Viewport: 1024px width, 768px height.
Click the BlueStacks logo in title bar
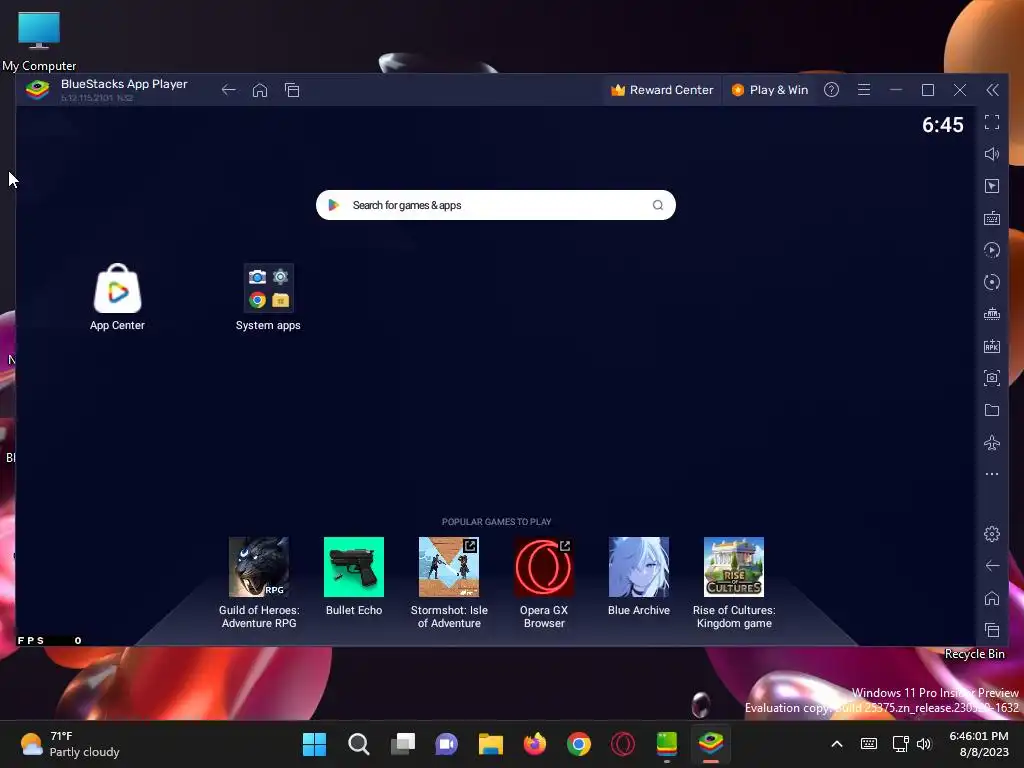pyautogui.click(x=37, y=89)
